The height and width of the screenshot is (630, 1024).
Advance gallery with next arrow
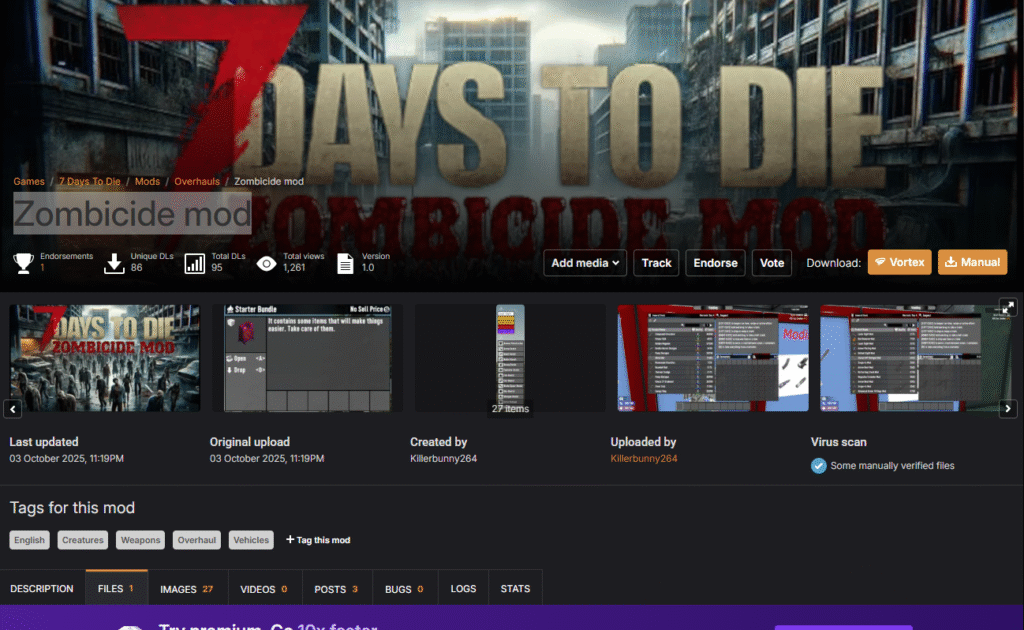point(1008,409)
